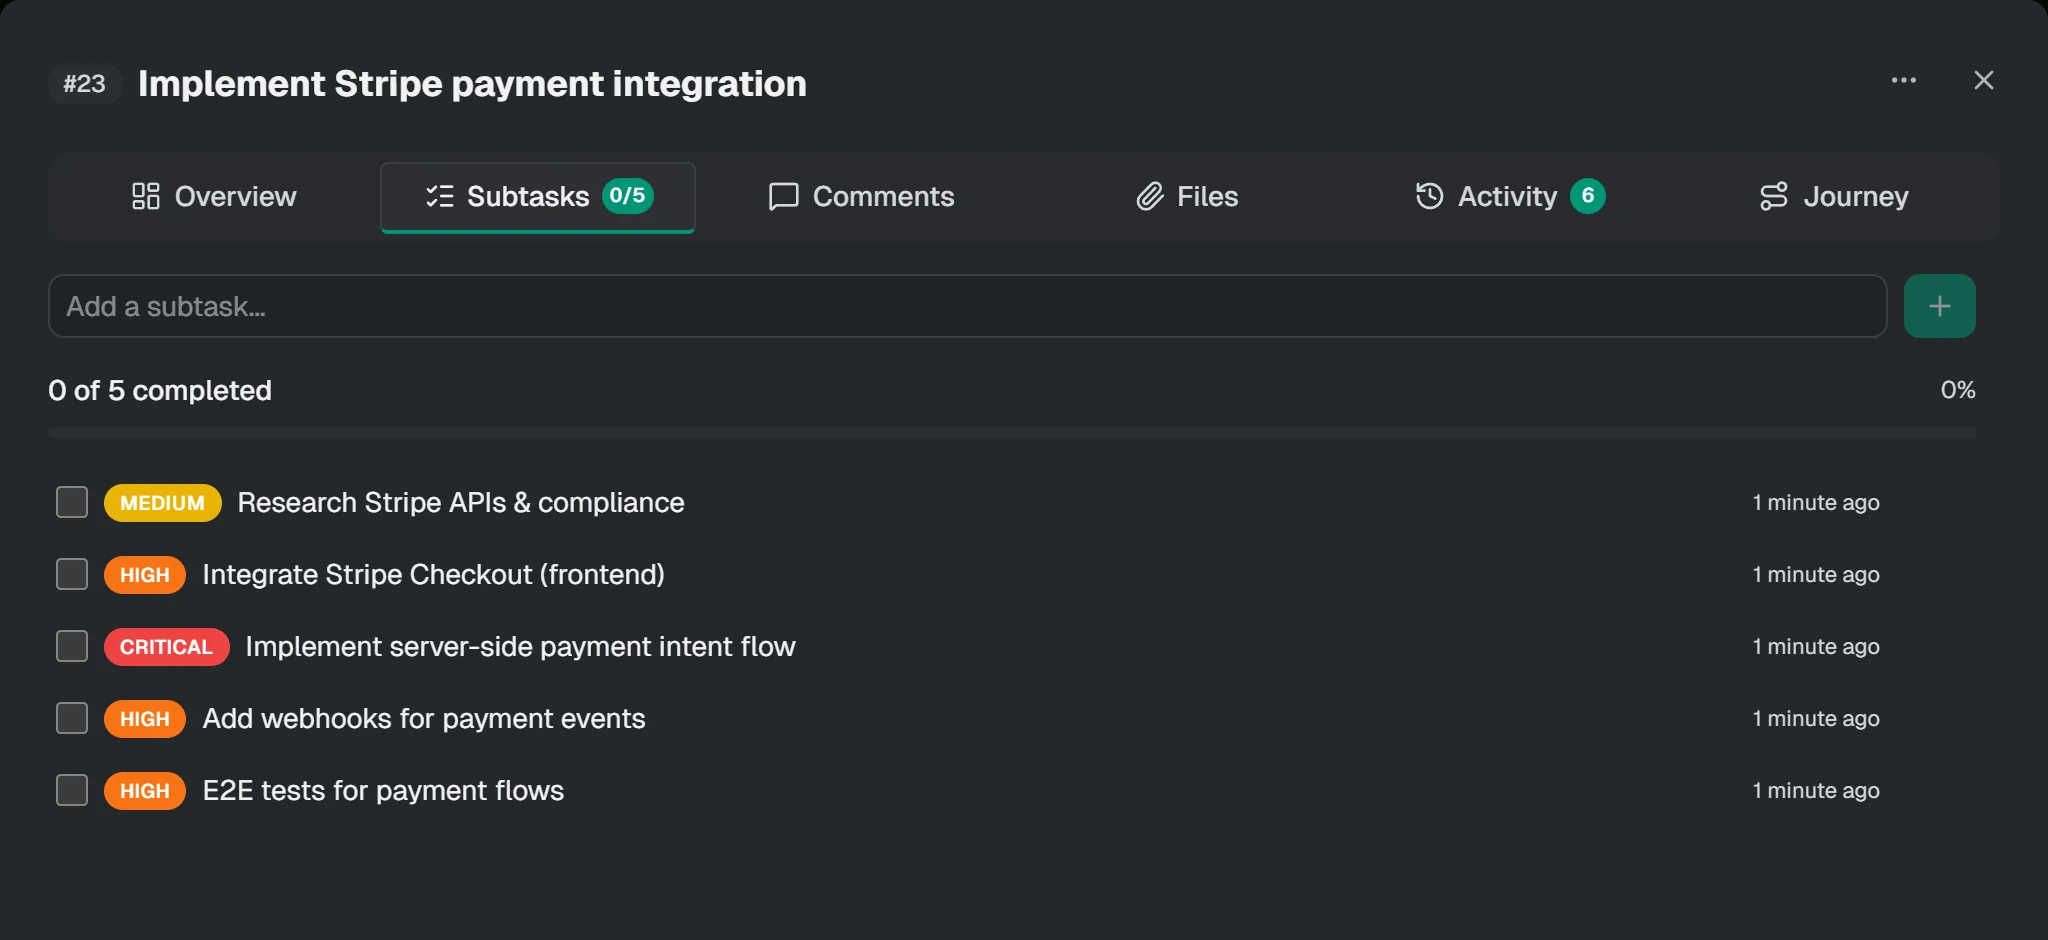Switch to the Overview tab
The image size is (2048, 940).
coord(214,196)
